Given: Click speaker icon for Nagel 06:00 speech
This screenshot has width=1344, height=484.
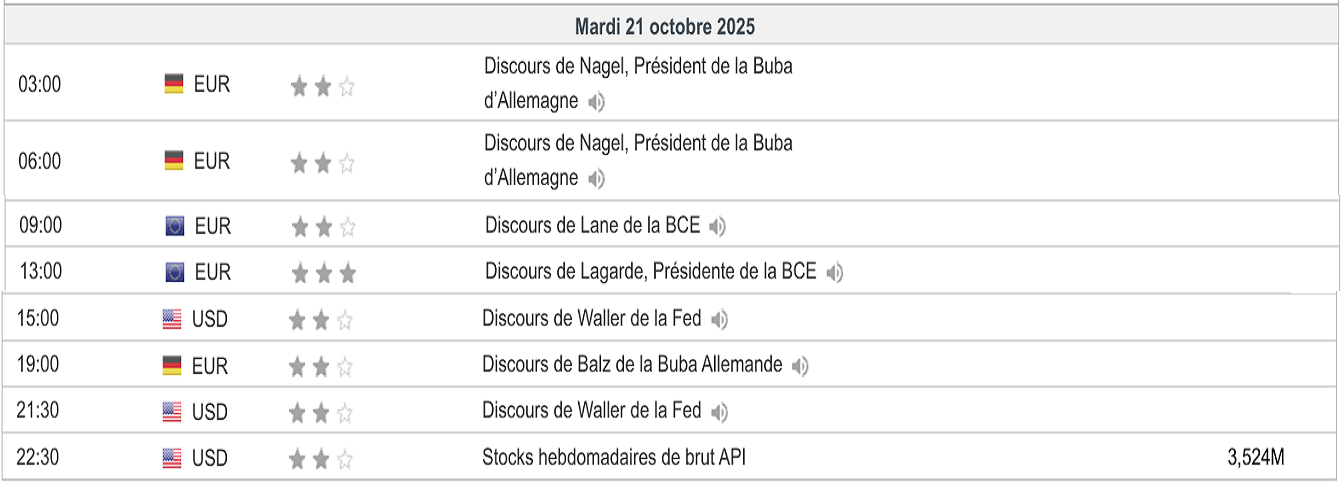Looking at the screenshot, I should 597,179.
